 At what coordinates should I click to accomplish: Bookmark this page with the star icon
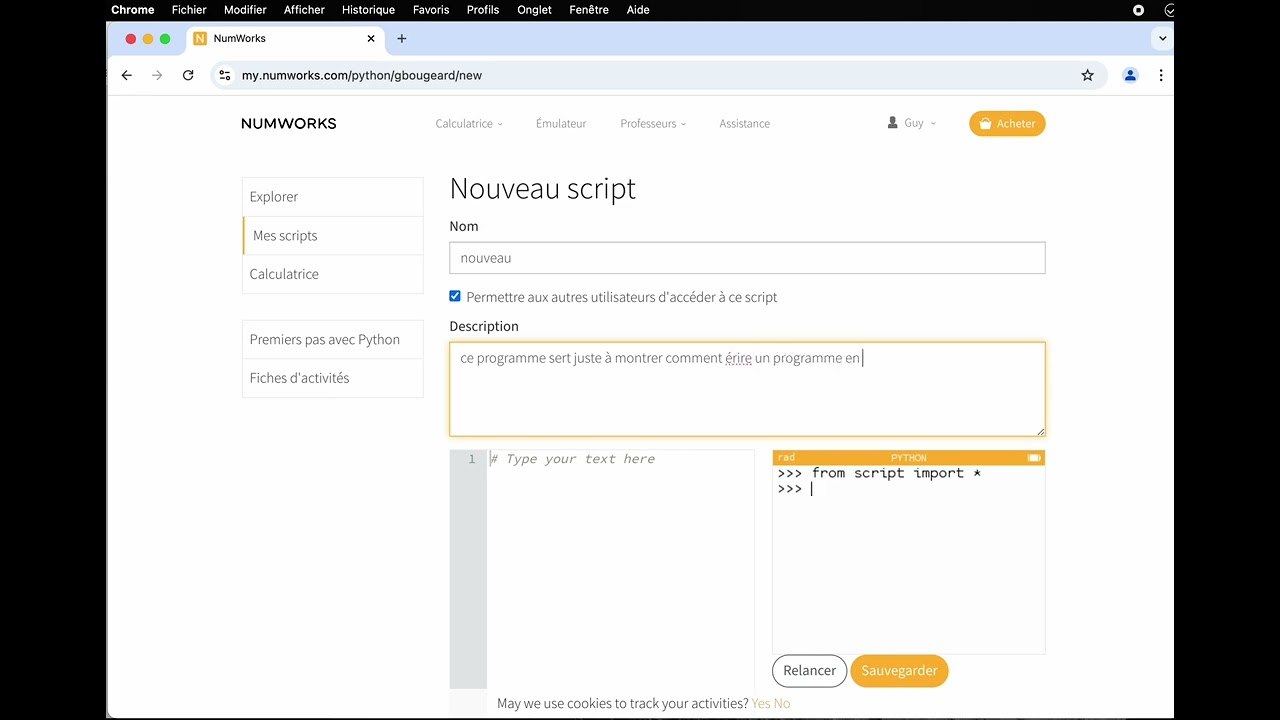point(1088,75)
